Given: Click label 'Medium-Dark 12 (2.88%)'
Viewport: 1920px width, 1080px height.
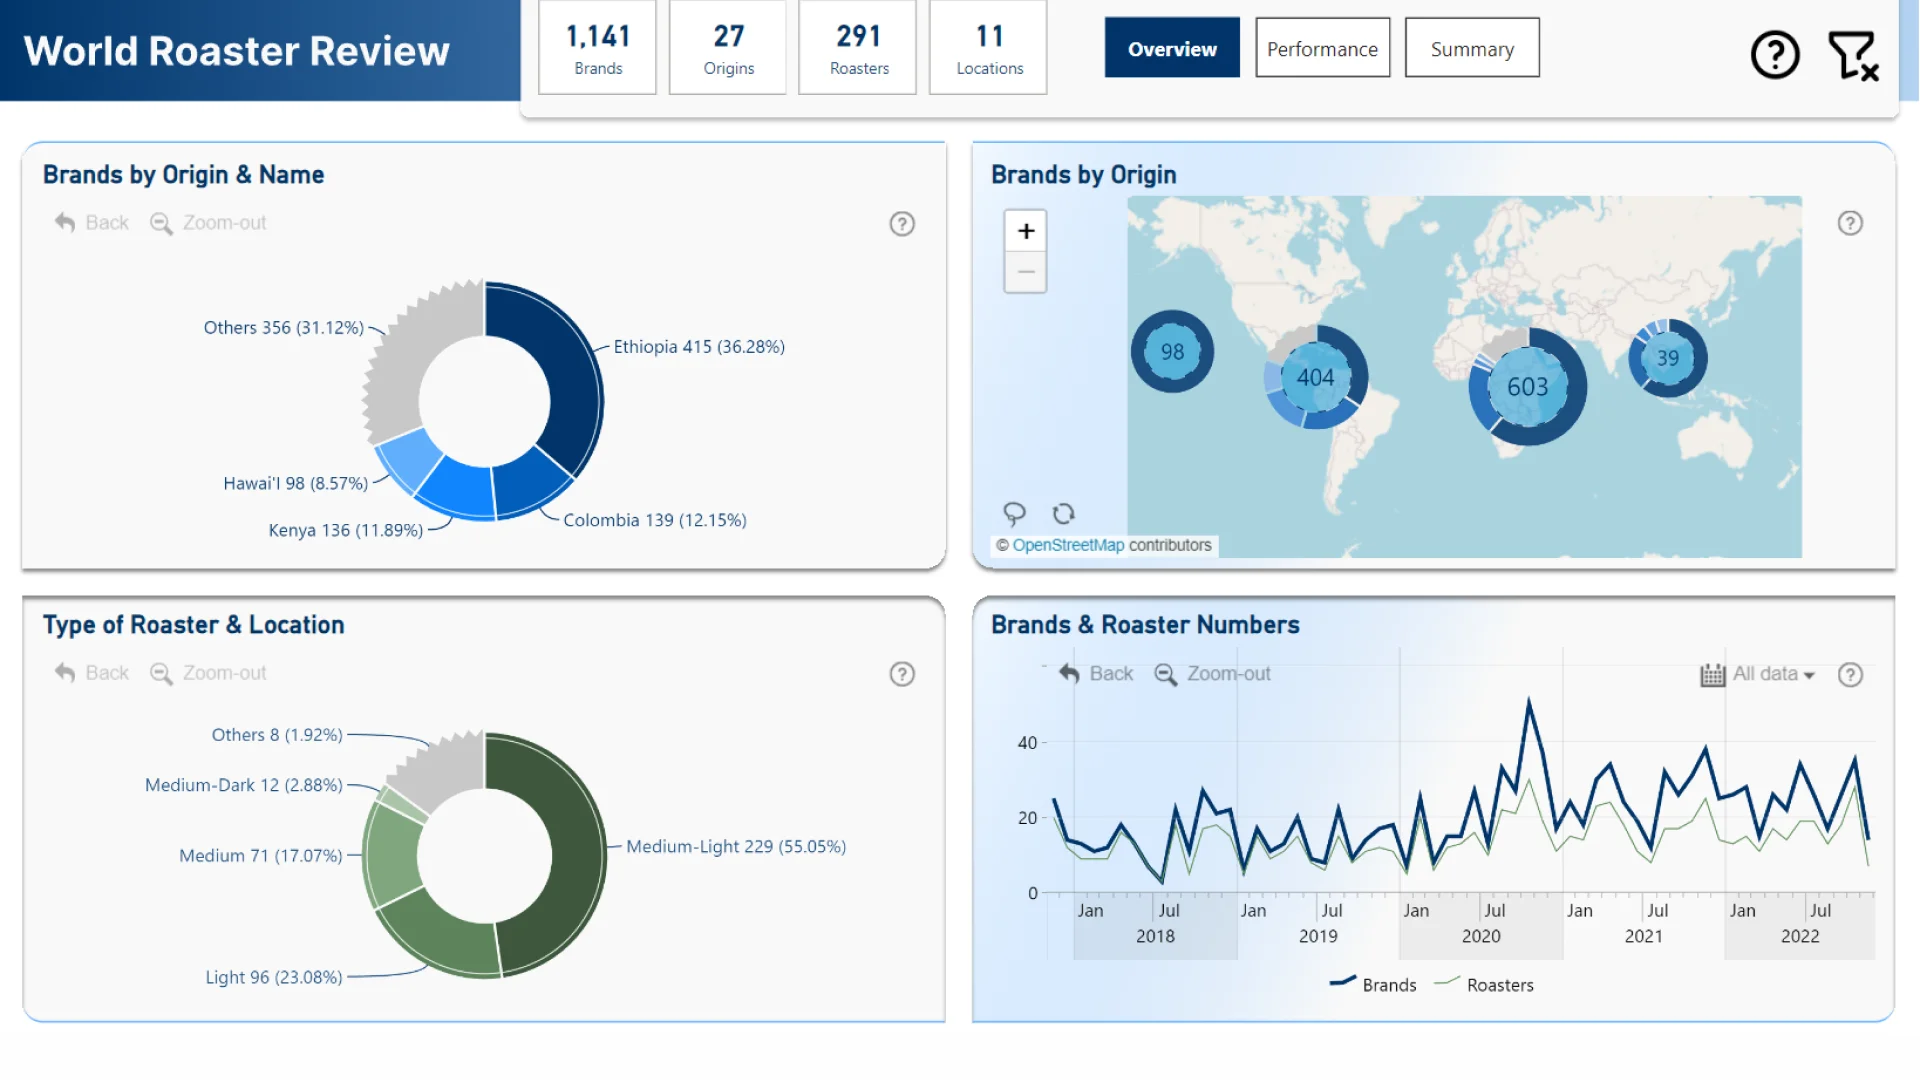Looking at the screenshot, I should click(244, 785).
